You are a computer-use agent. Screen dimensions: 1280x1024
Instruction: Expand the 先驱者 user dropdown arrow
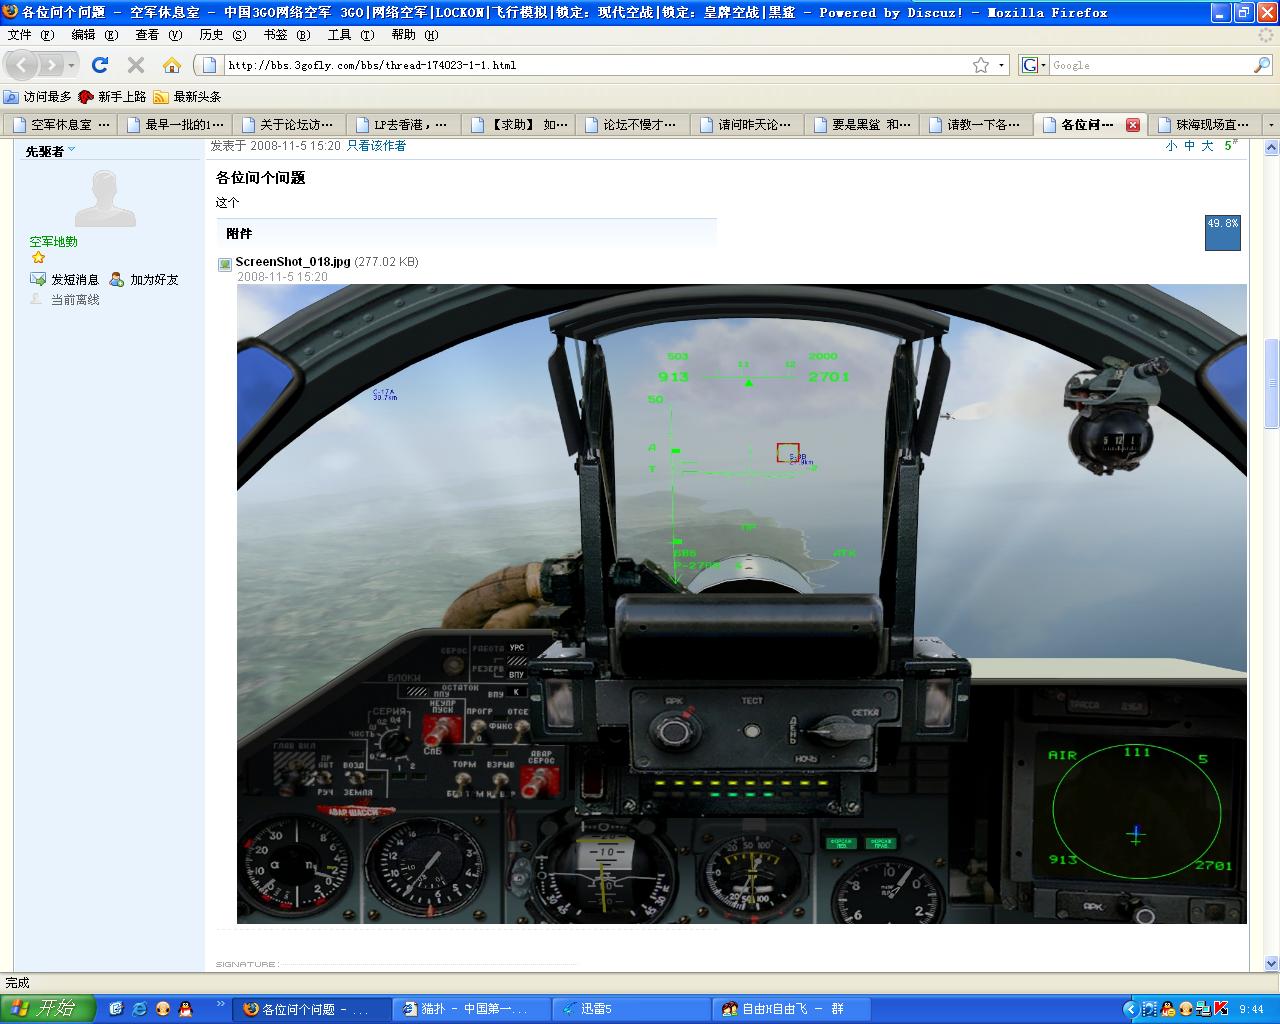(71, 150)
